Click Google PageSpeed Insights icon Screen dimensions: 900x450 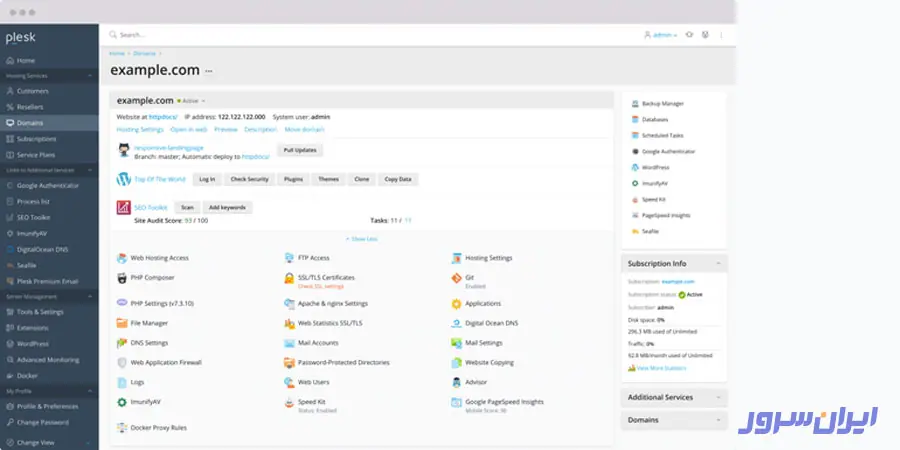[456, 403]
